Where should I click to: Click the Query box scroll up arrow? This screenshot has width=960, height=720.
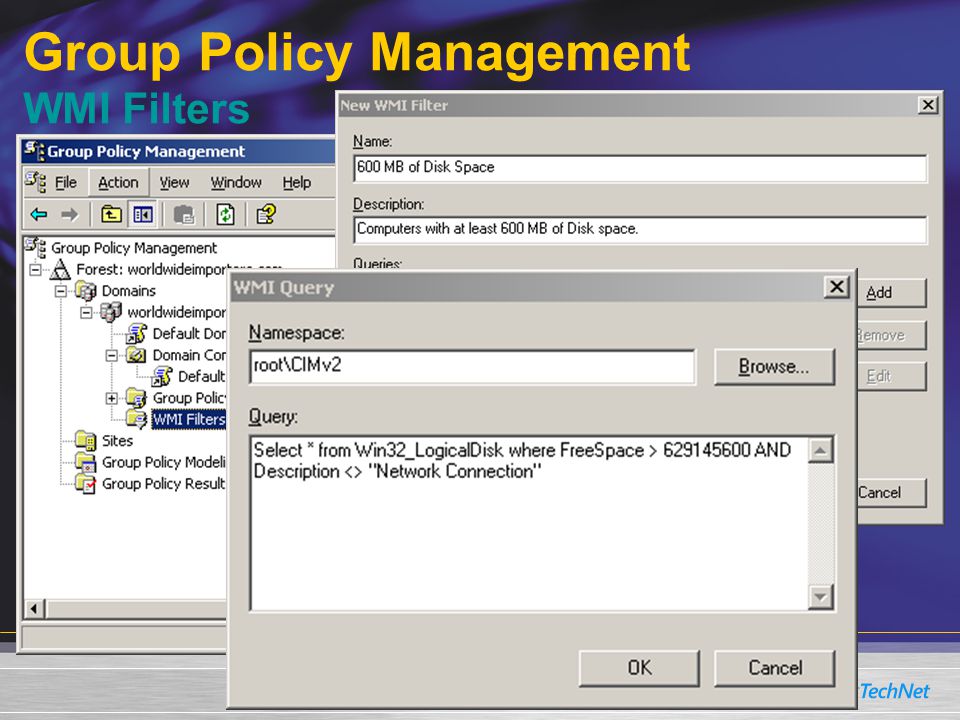tap(820, 451)
